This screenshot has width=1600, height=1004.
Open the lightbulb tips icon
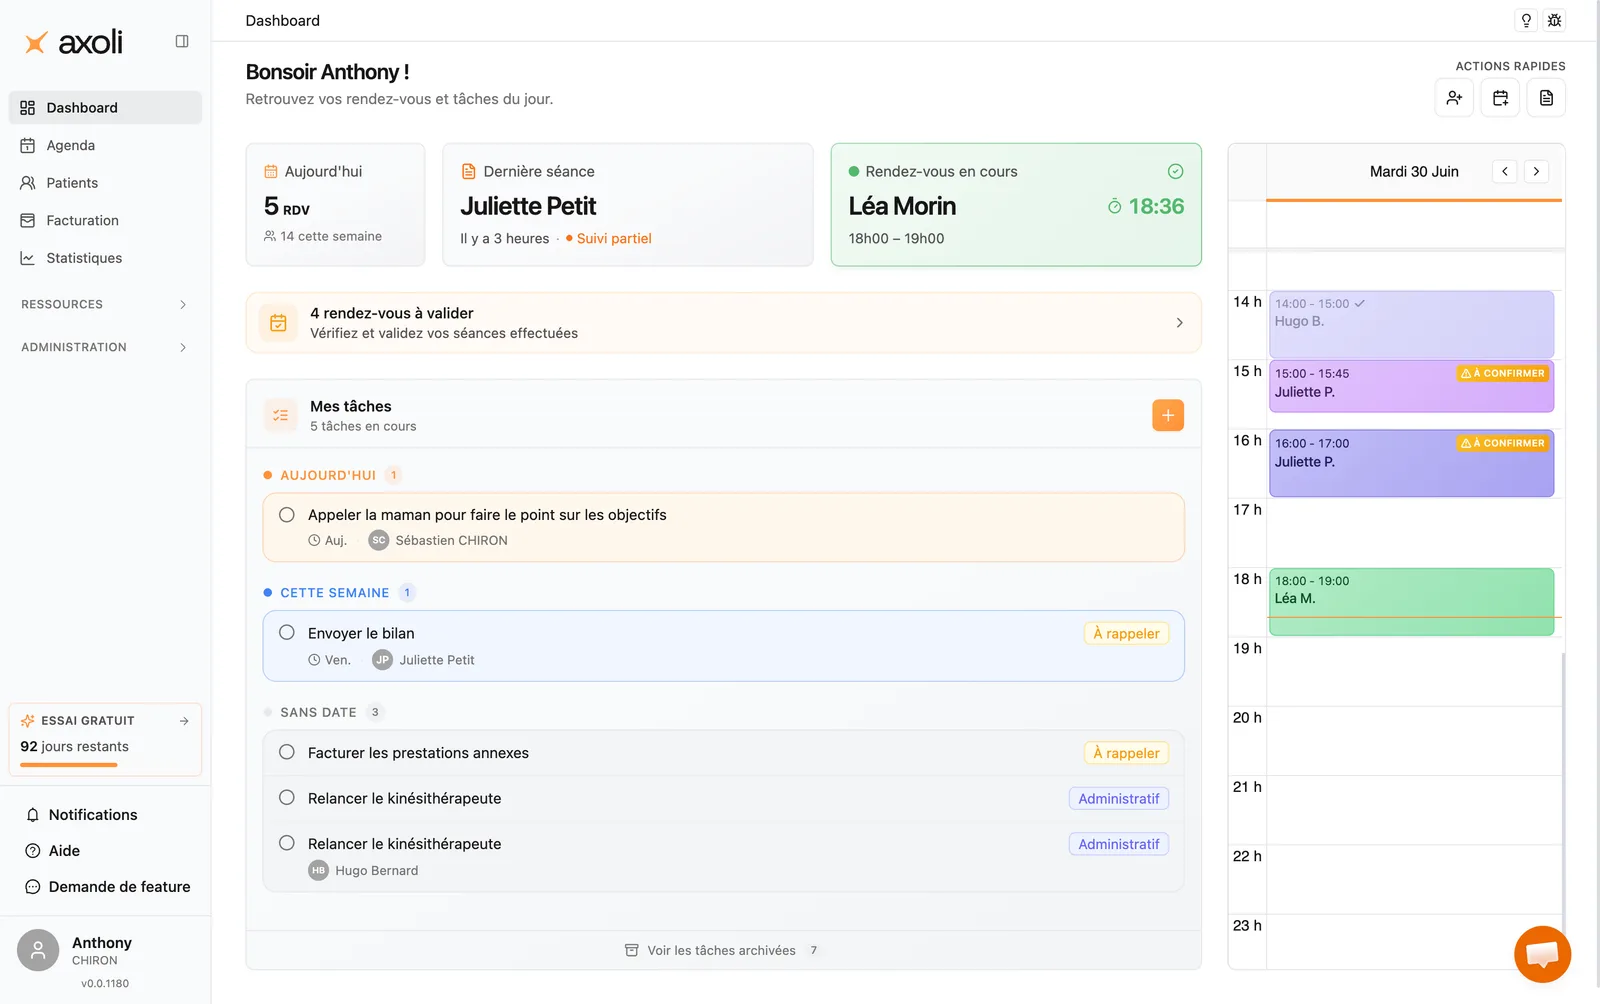click(x=1526, y=20)
